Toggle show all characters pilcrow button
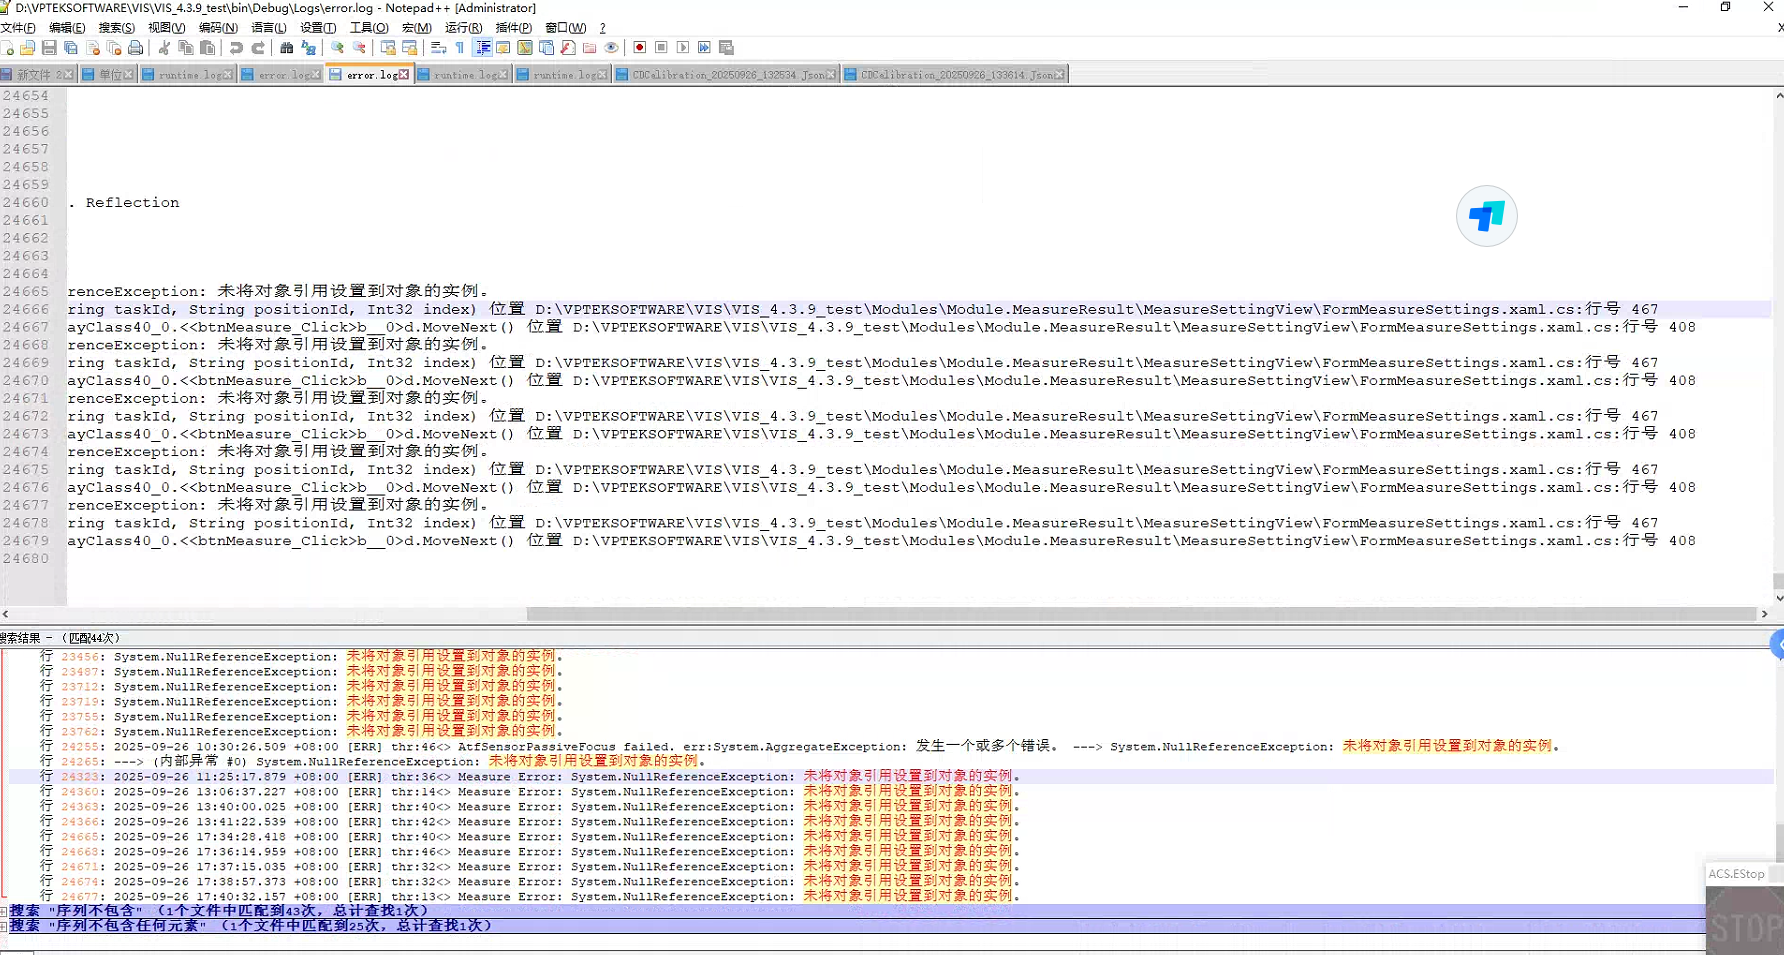The width and height of the screenshot is (1784, 955). [x=460, y=48]
